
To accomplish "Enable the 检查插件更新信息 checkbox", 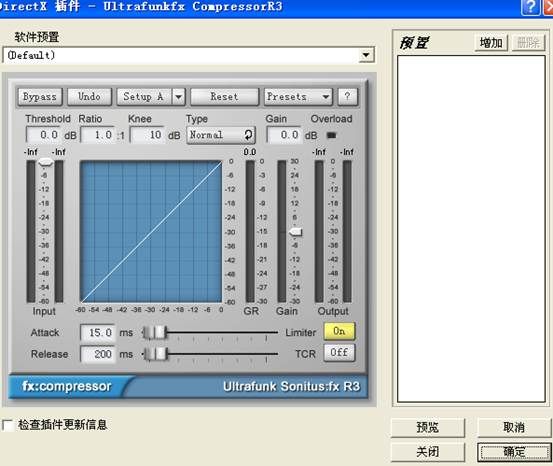I will (x=7, y=425).
